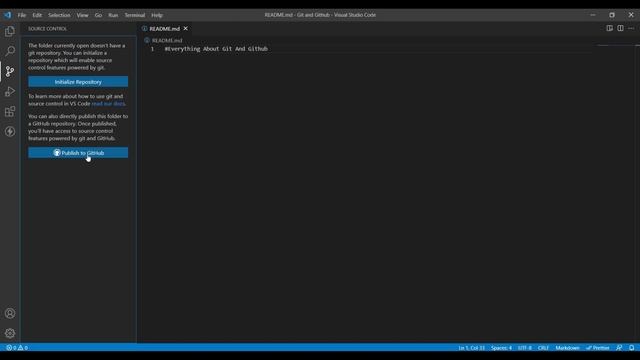Click the README.md breadcrumb
640x360 pixels.
pyautogui.click(x=167, y=40)
